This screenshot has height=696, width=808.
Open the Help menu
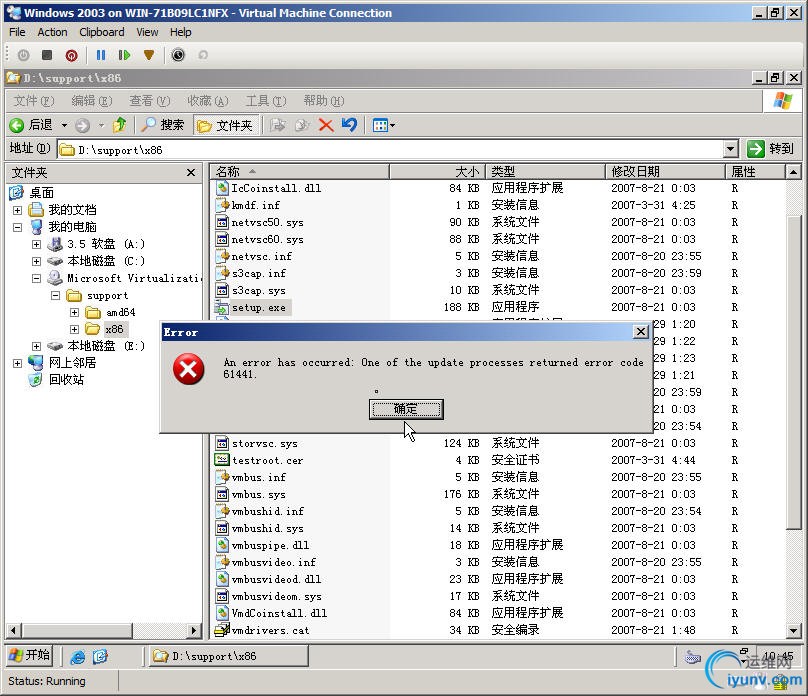pyautogui.click(x=180, y=32)
